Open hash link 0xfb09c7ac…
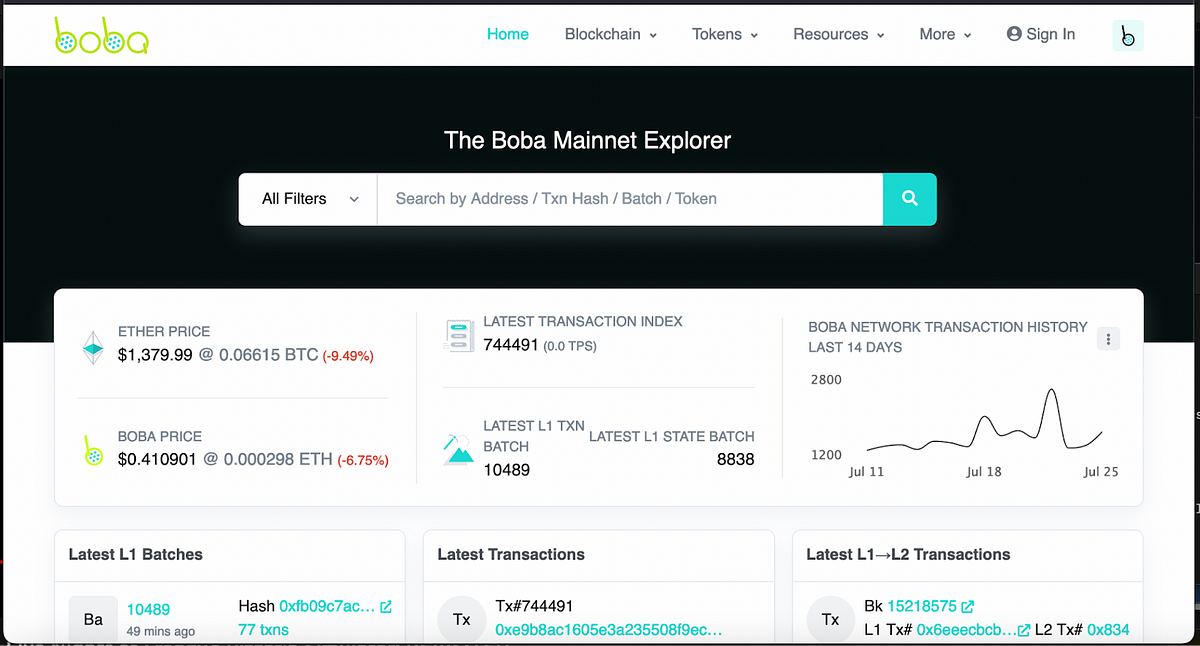This screenshot has width=1200, height=646. click(327, 606)
